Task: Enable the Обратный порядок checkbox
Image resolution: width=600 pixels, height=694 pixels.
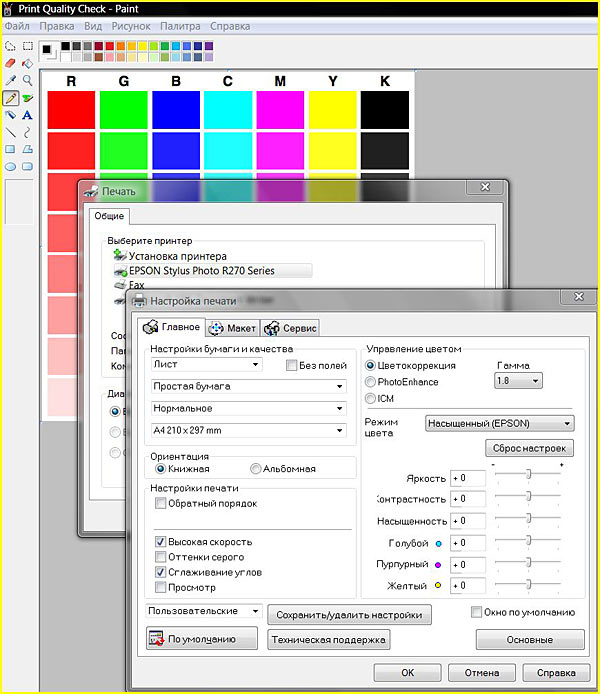Action: [x=161, y=503]
